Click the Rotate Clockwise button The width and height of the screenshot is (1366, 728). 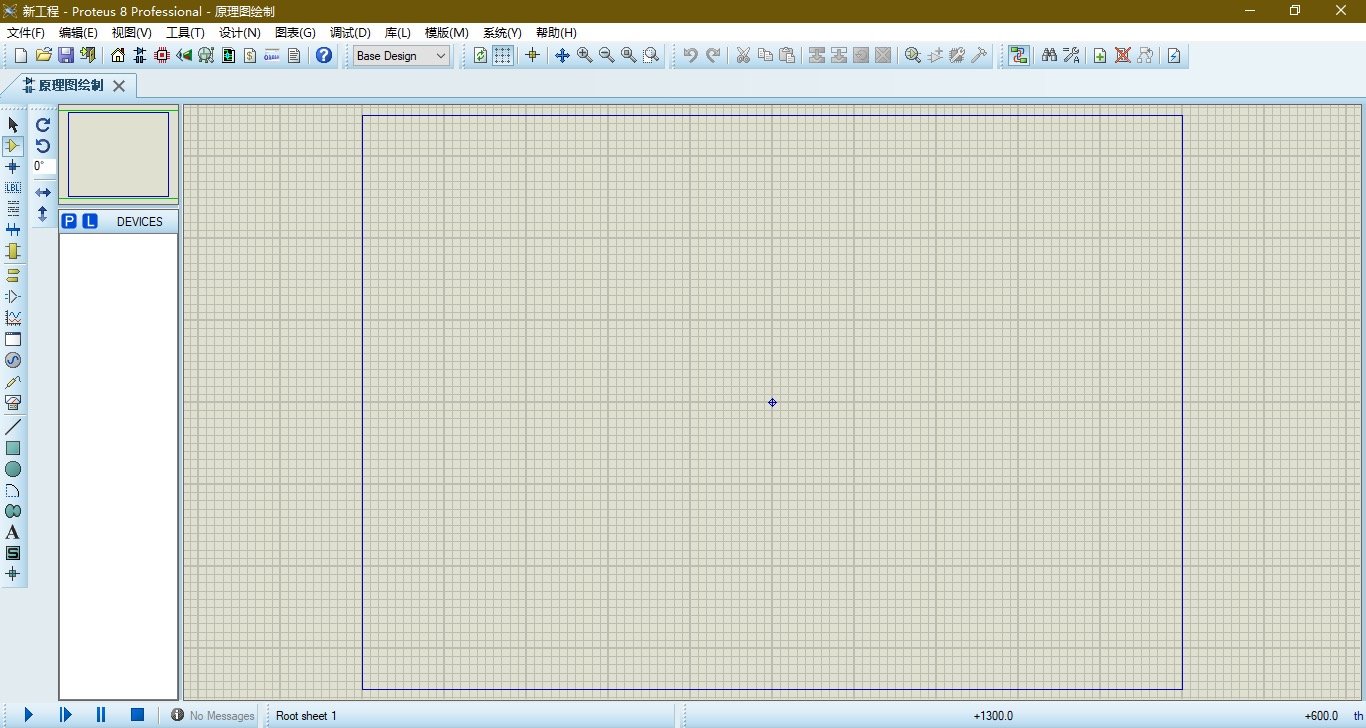[x=43, y=125]
